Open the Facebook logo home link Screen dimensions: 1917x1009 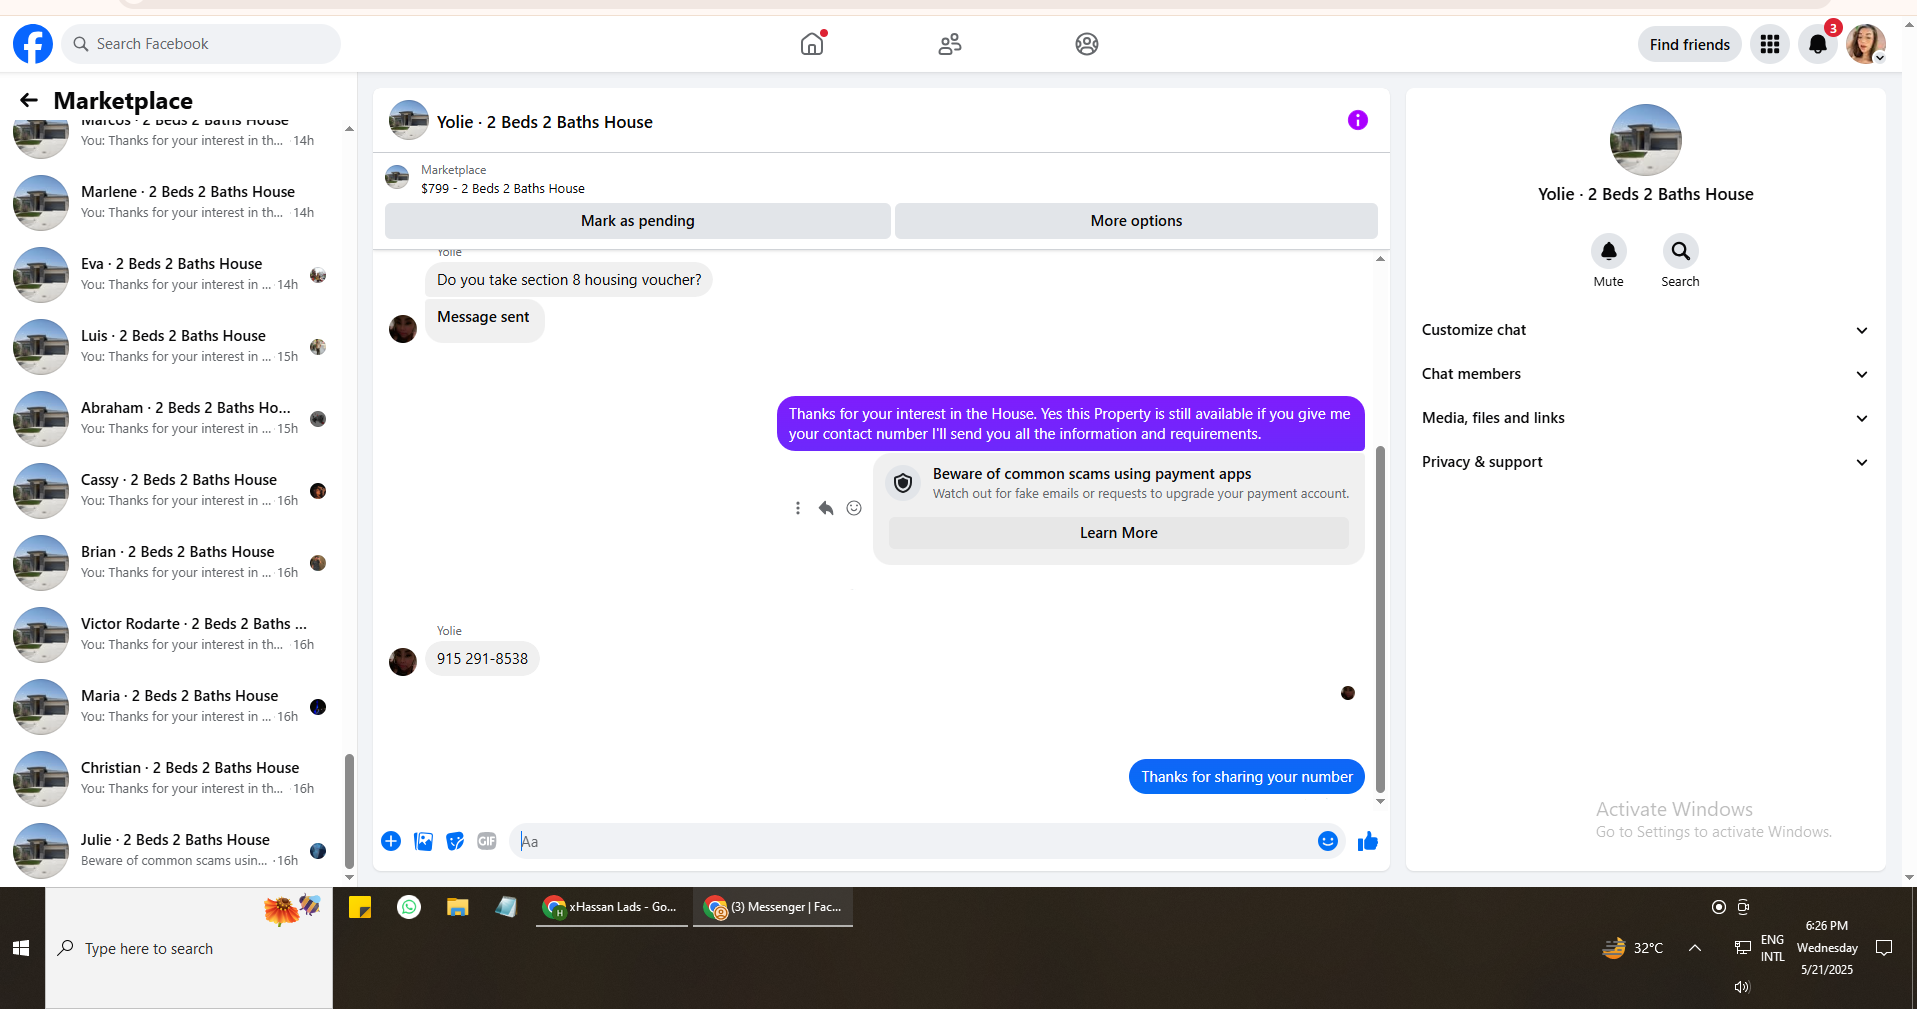point(33,44)
